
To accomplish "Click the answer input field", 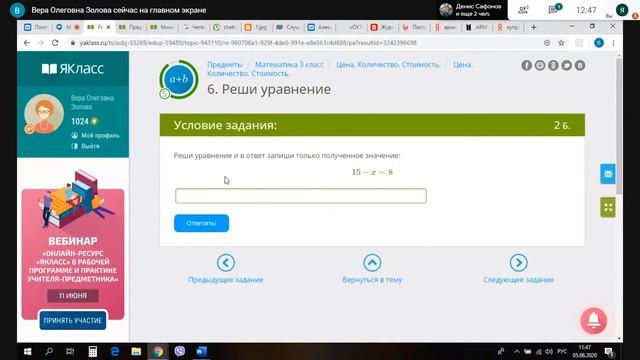I will click(301, 196).
